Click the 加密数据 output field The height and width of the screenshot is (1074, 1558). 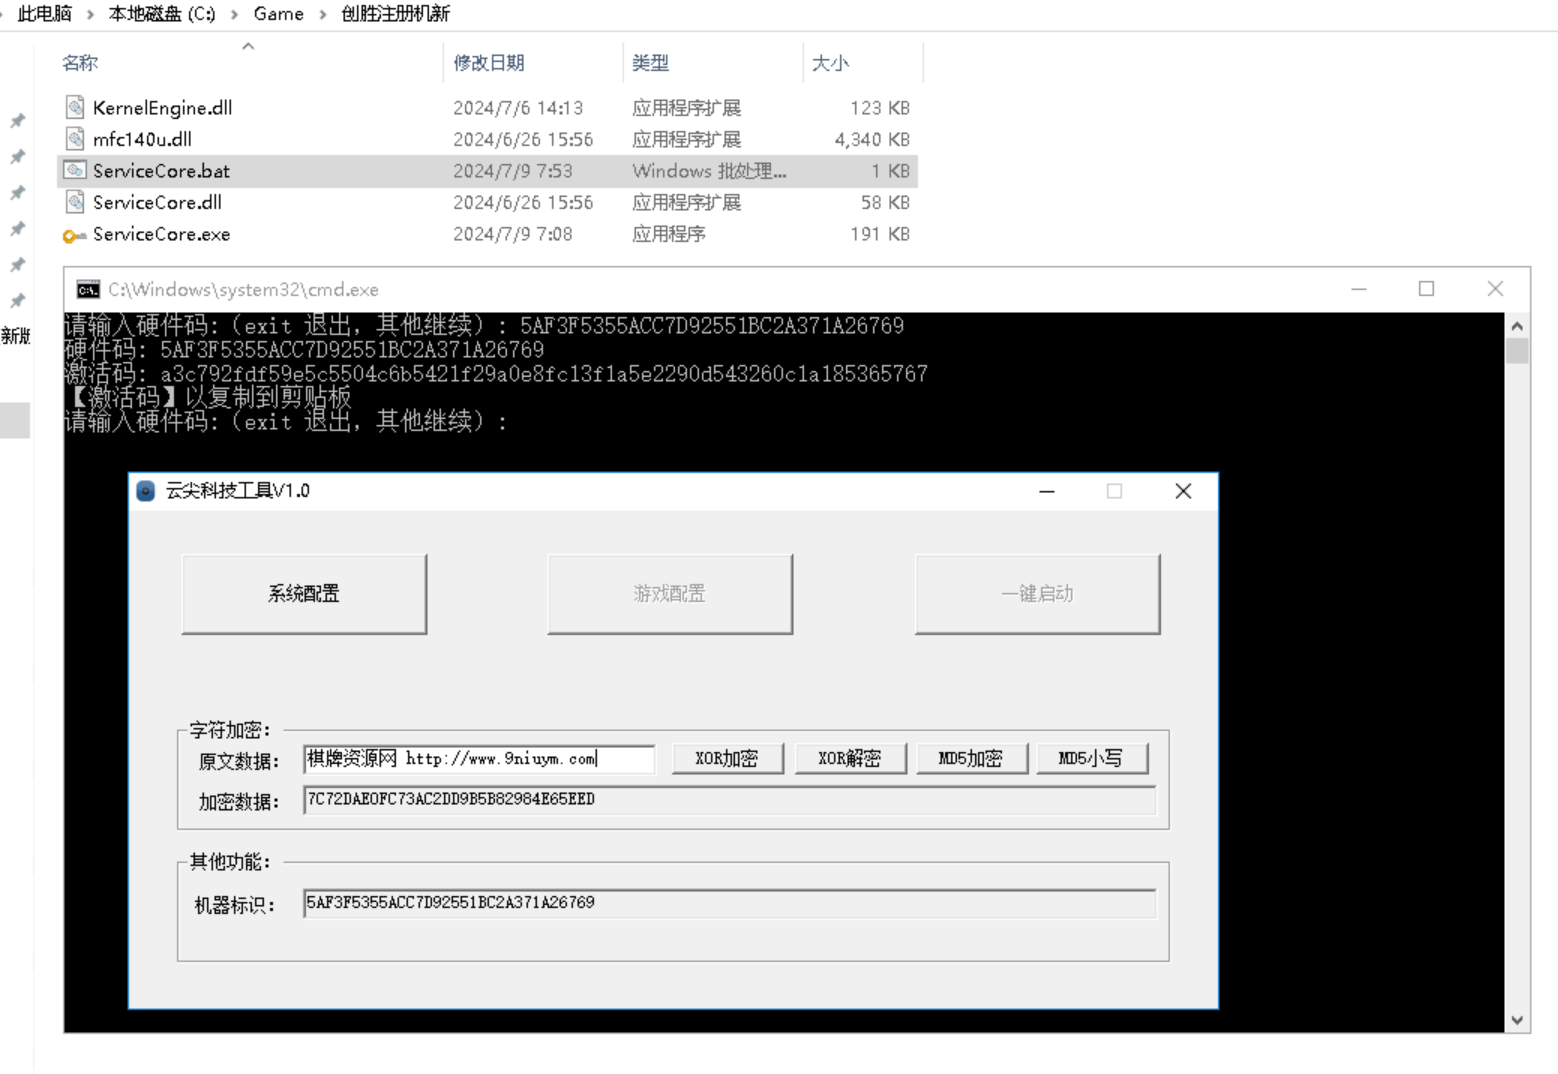pyautogui.click(x=729, y=800)
